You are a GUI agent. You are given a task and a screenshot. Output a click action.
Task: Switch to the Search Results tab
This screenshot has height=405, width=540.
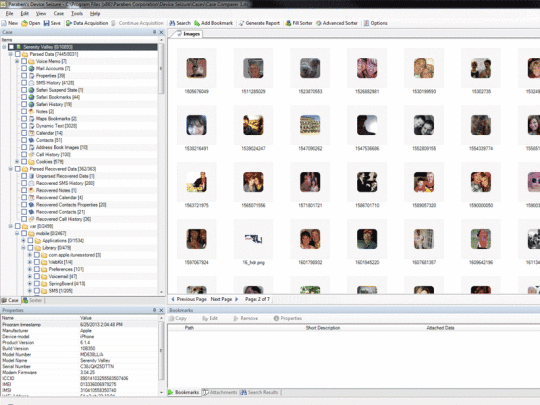click(x=259, y=392)
